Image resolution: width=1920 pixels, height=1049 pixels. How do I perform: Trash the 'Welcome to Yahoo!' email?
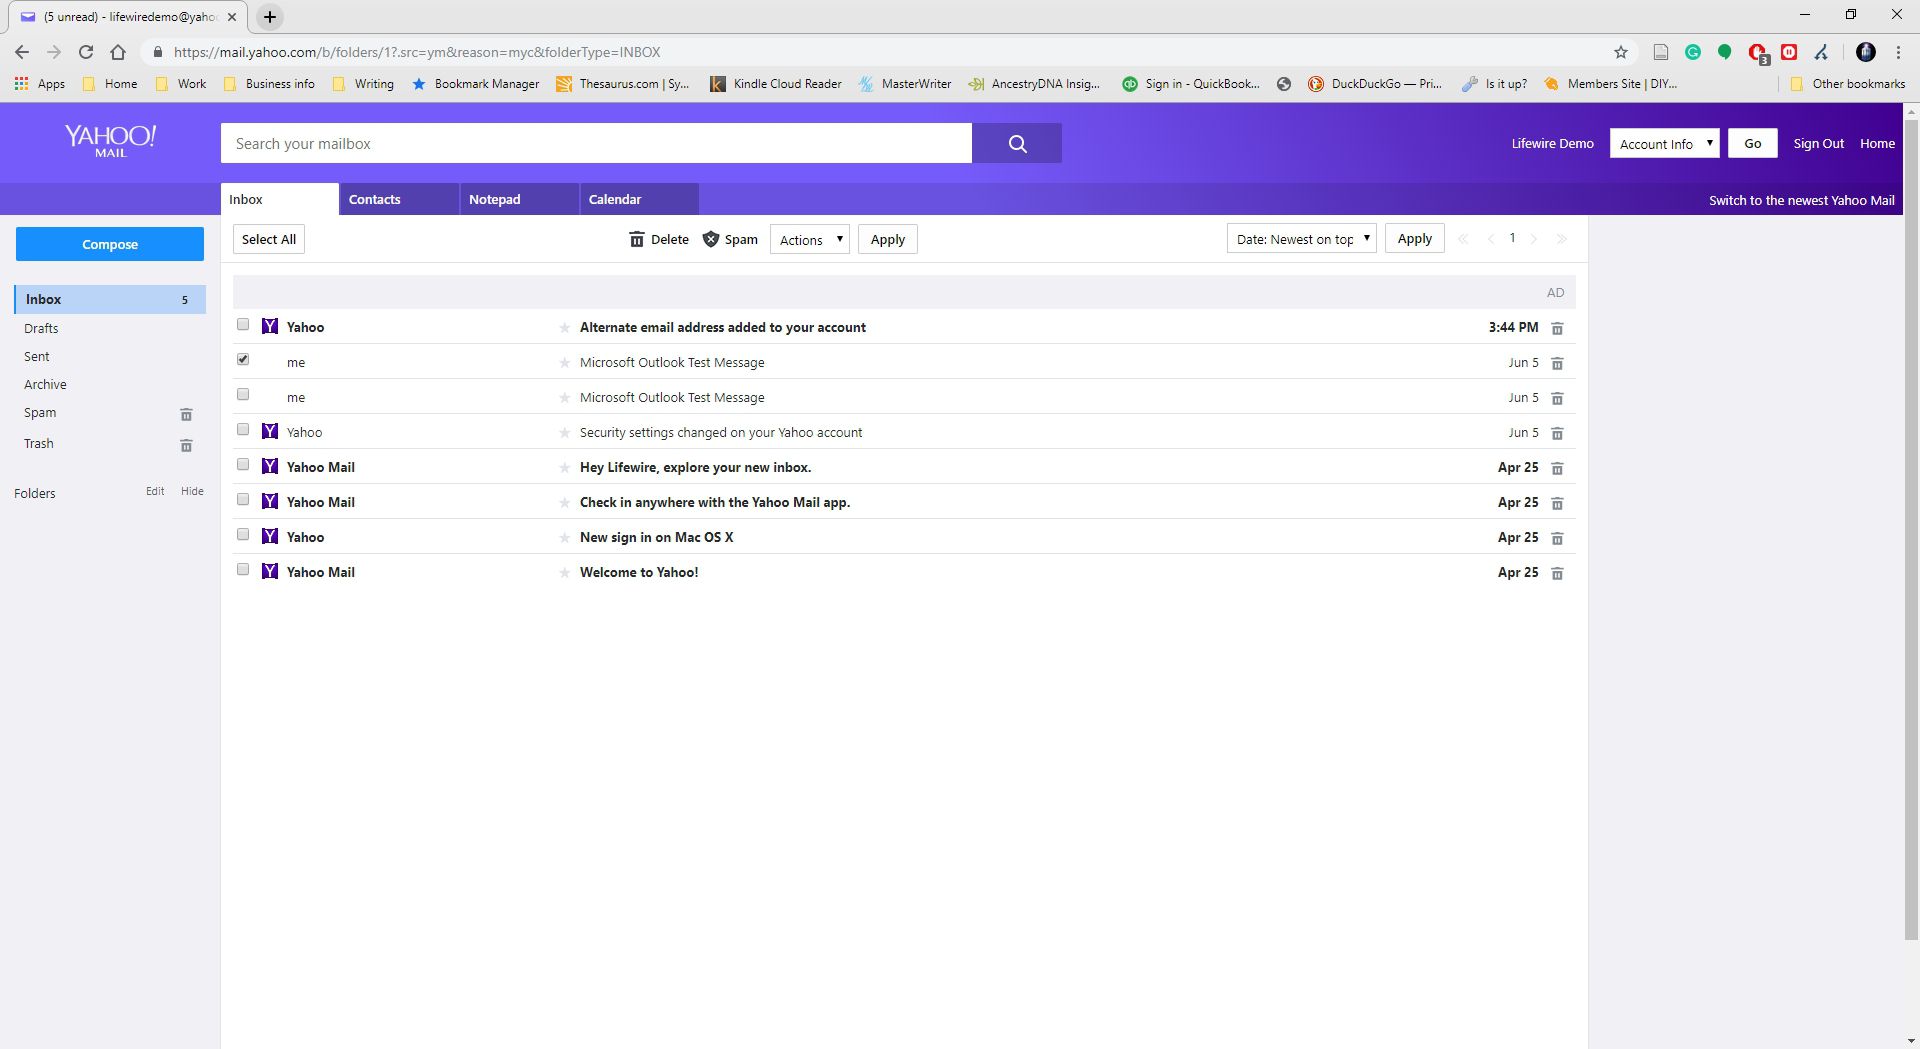[1557, 573]
